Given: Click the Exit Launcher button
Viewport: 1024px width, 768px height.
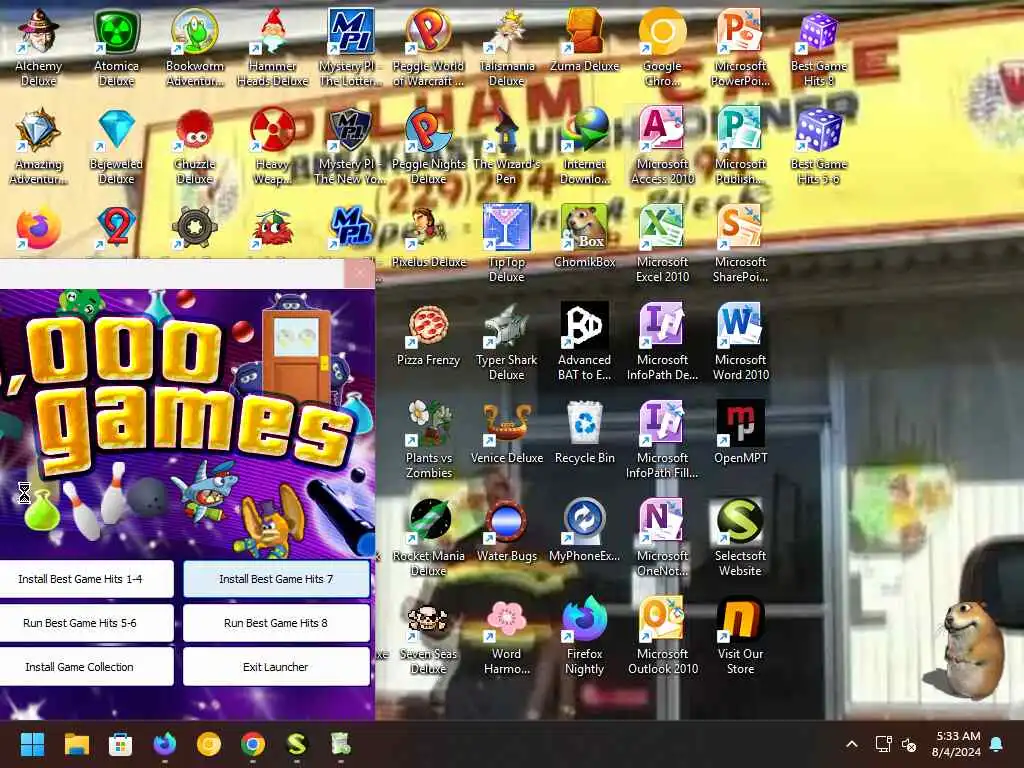Looking at the screenshot, I should click(x=276, y=667).
